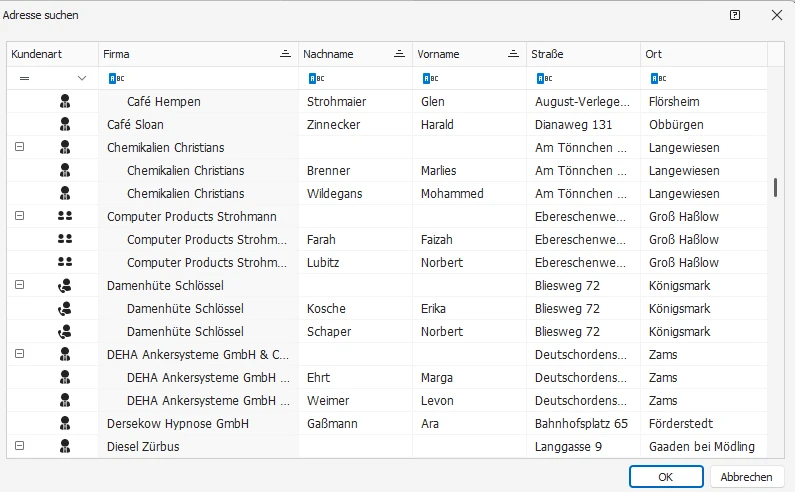Sort by the Ort column header
Viewport: 795px width, 492px height.
(x=704, y=54)
